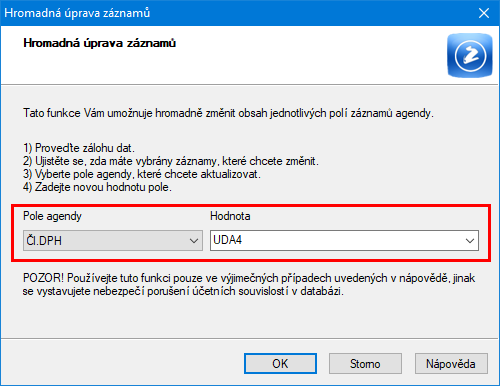Confirm the dialog with the OK button
This screenshot has height=386, width=500.
pyautogui.click(x=280, y=364)
